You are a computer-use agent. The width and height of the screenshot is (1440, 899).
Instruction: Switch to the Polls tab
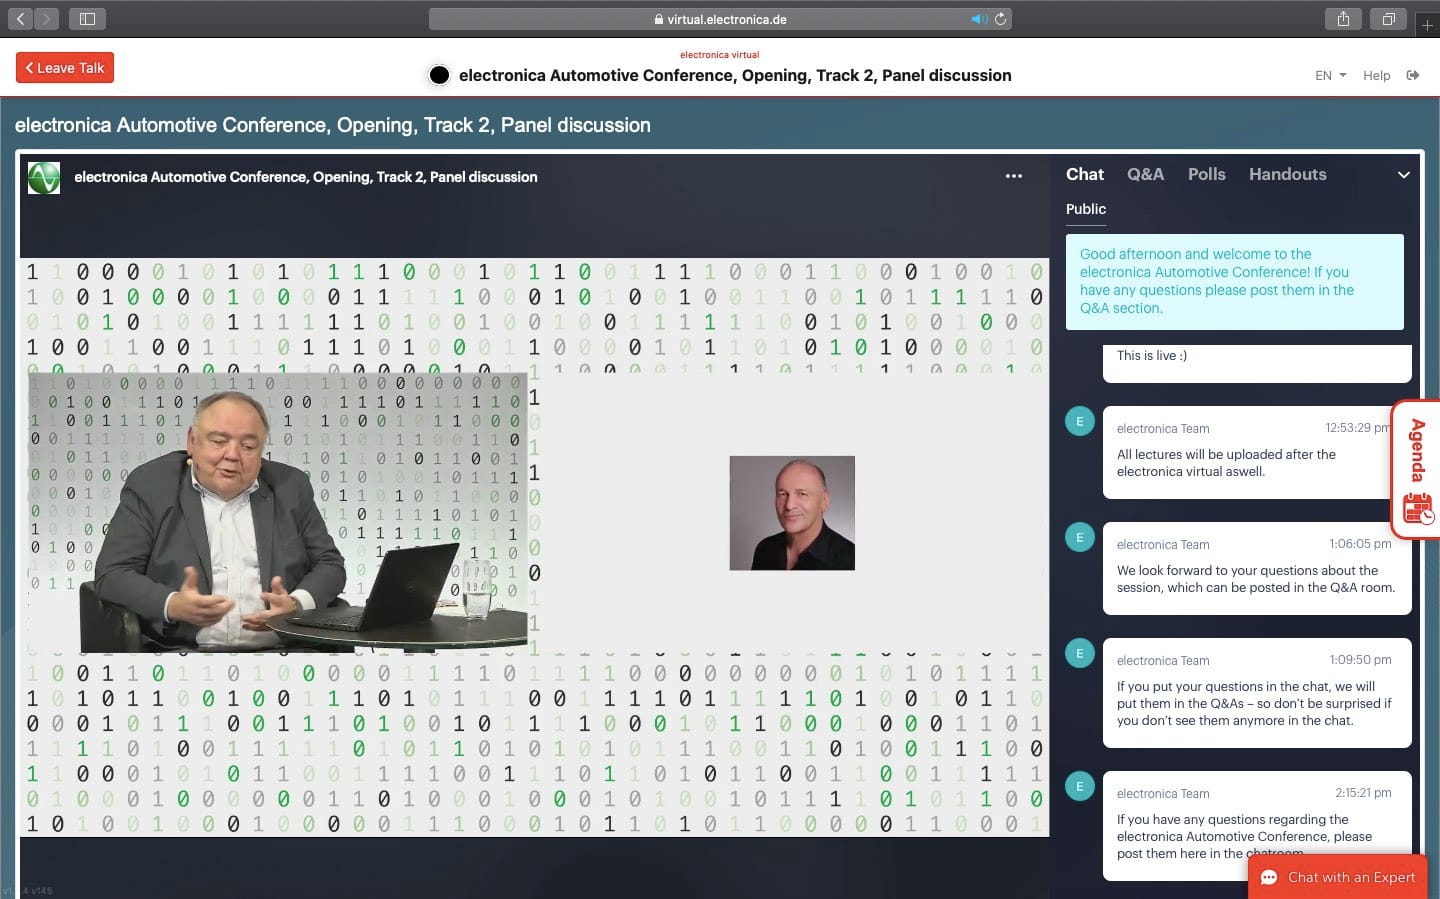(1206, 174)
